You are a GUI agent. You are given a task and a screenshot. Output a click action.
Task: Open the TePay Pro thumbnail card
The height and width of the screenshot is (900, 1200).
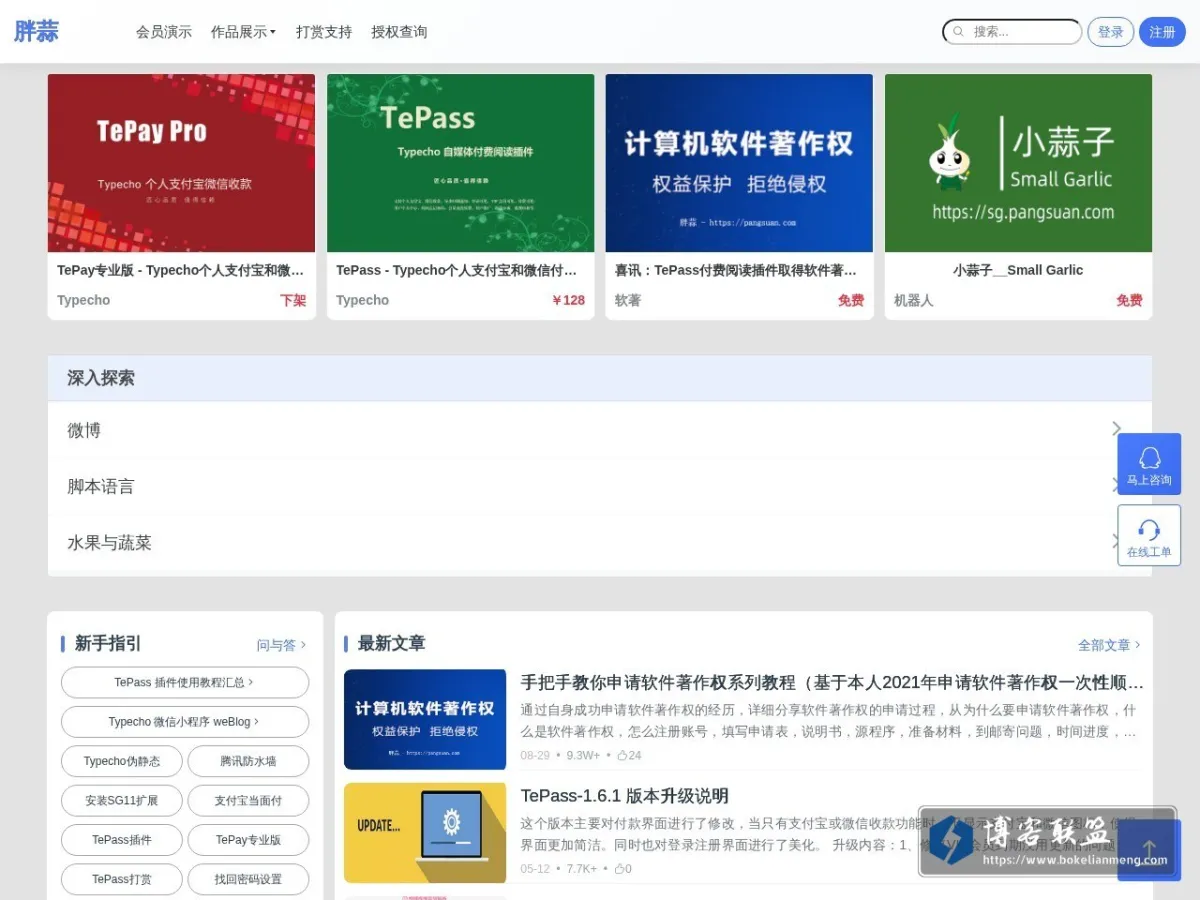click(x=181, y=163)
